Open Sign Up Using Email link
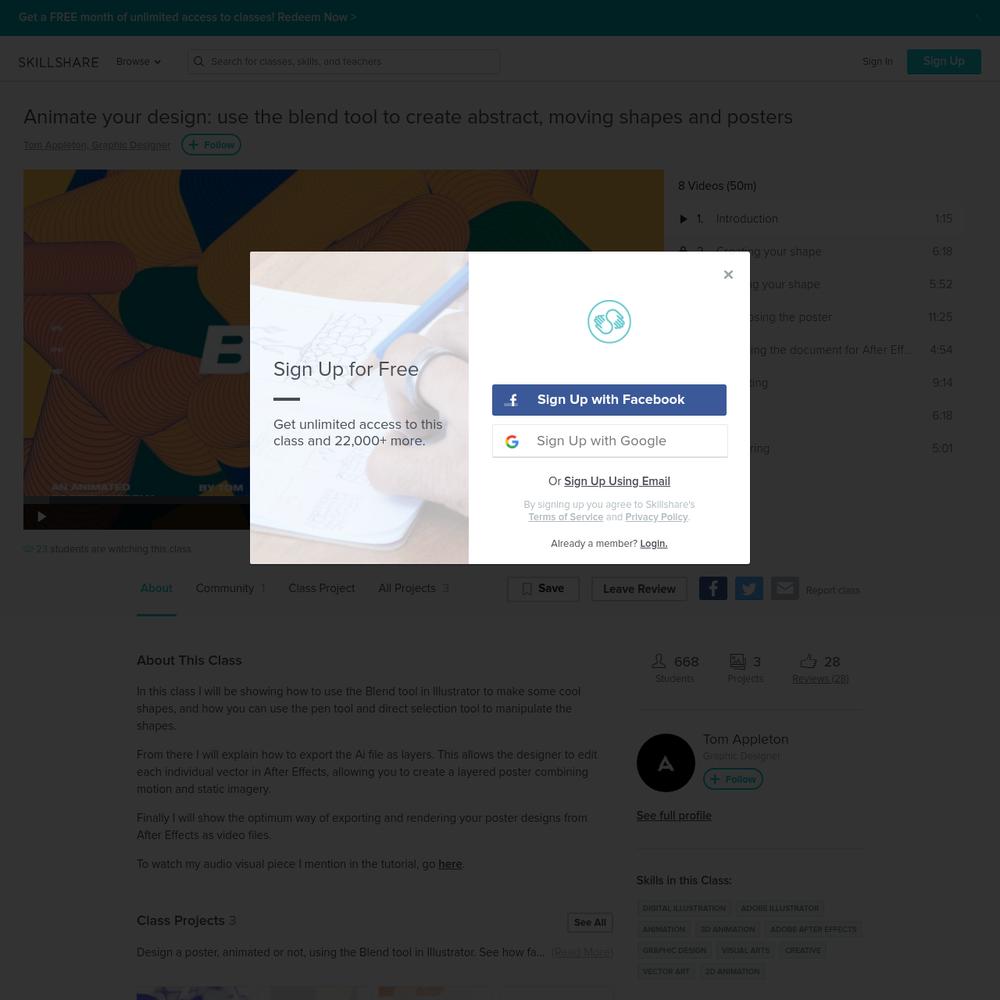The image size is (1000, 1000). click(617, 481)
